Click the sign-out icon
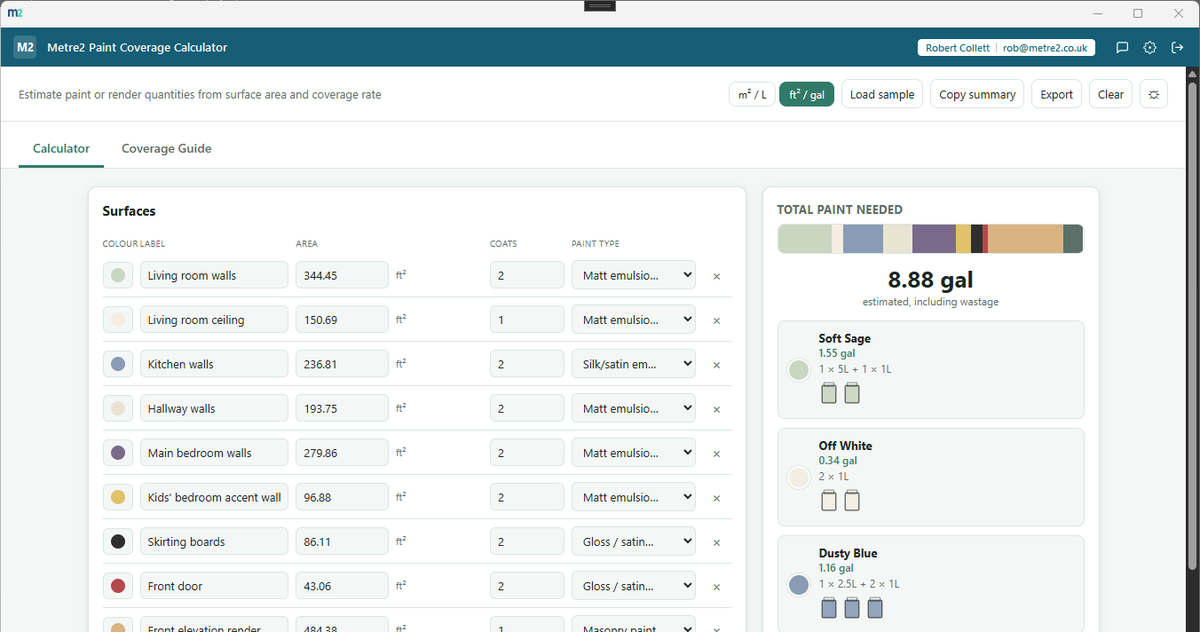 pyautogui.click(x=1177, y=48)
